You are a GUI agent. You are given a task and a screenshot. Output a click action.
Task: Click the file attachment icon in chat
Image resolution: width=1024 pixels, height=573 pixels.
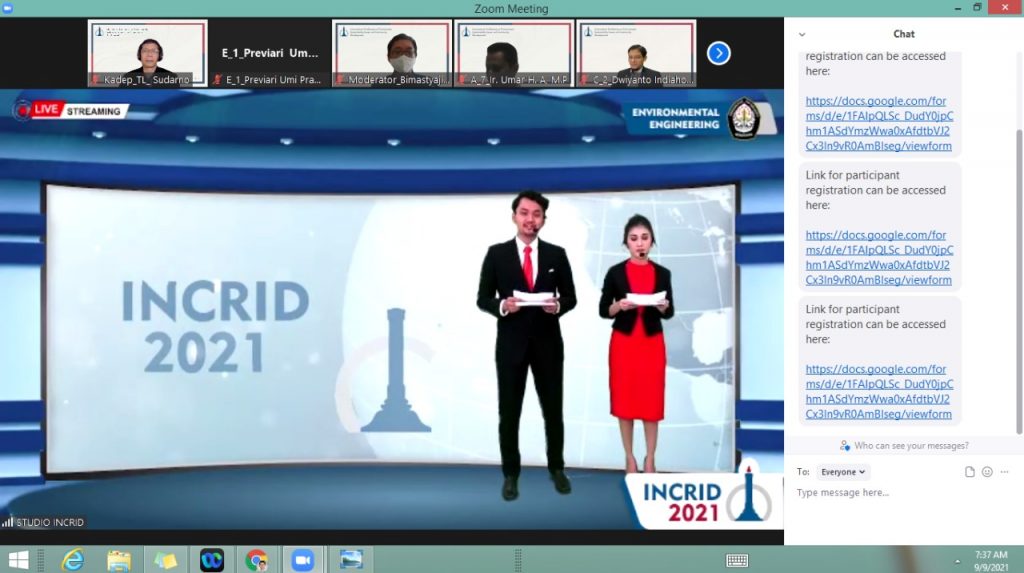click(x=969, y=472)
